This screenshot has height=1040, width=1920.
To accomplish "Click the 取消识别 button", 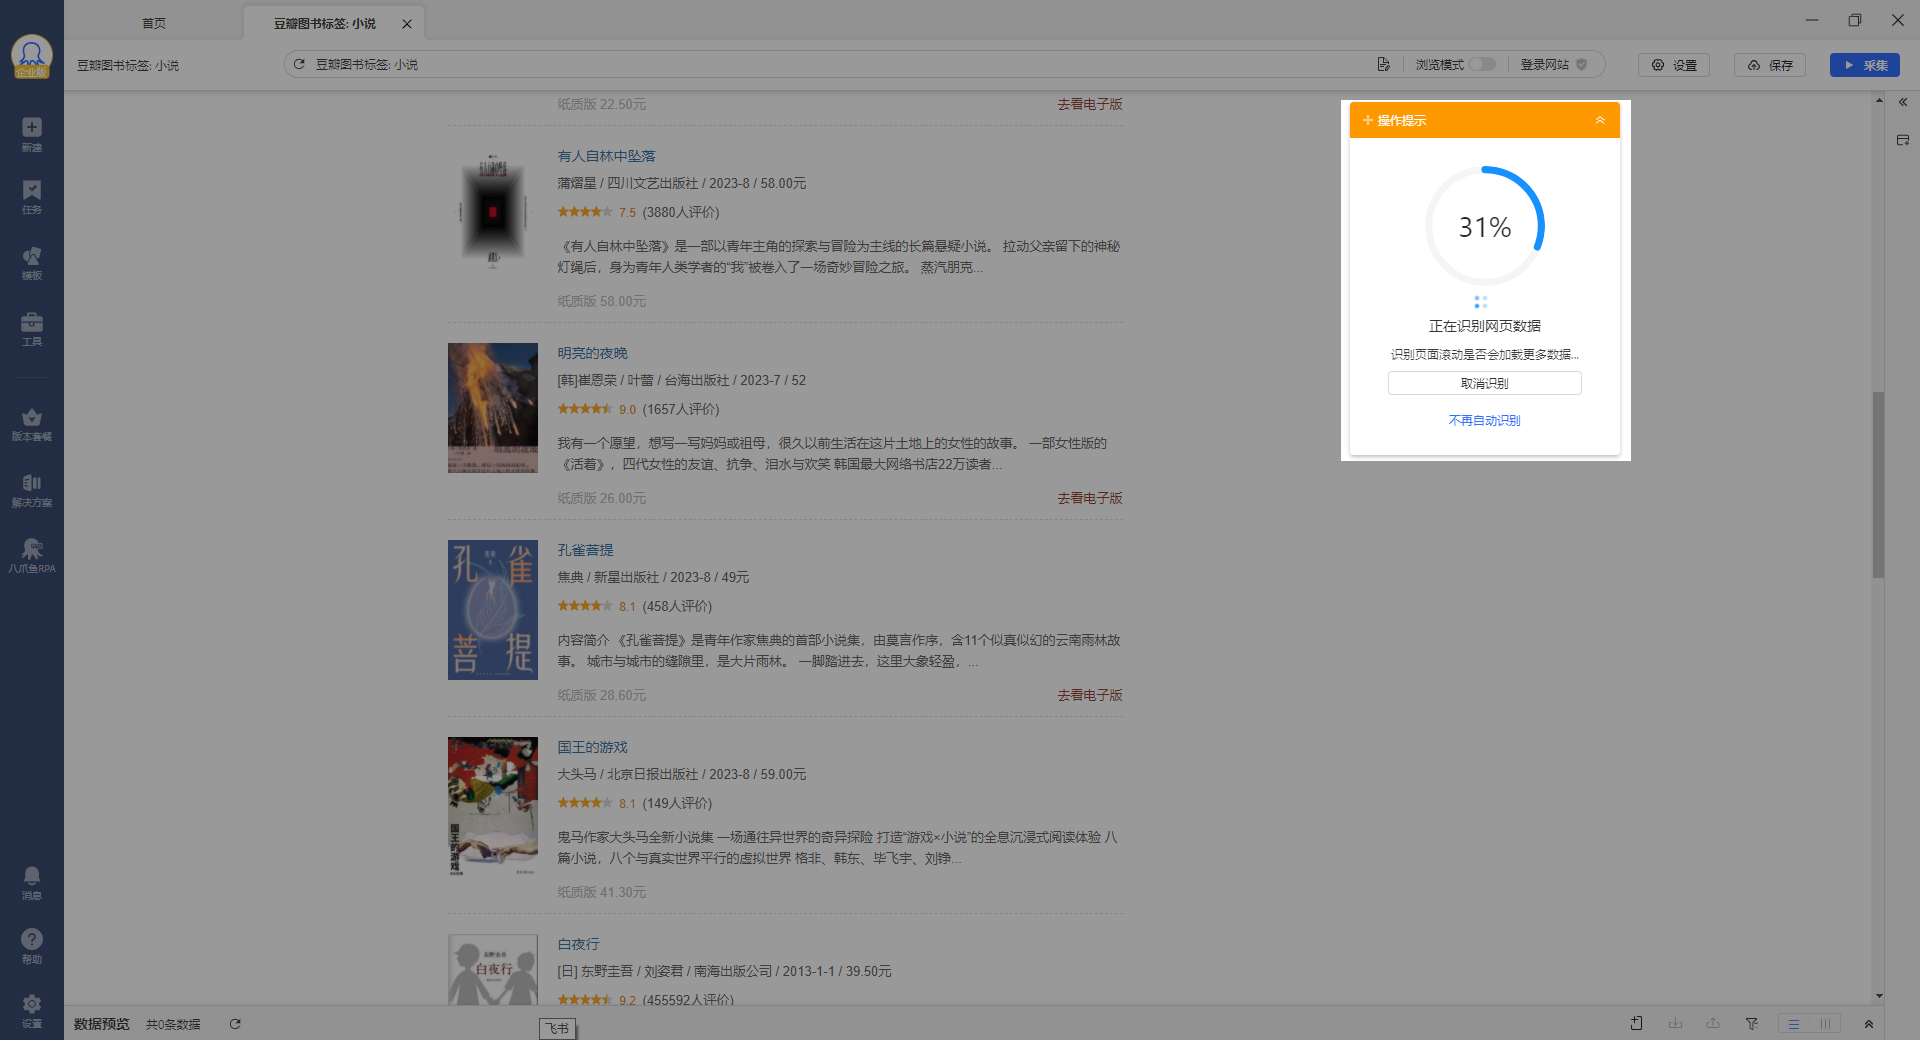I will click(x=1485, y=383).
